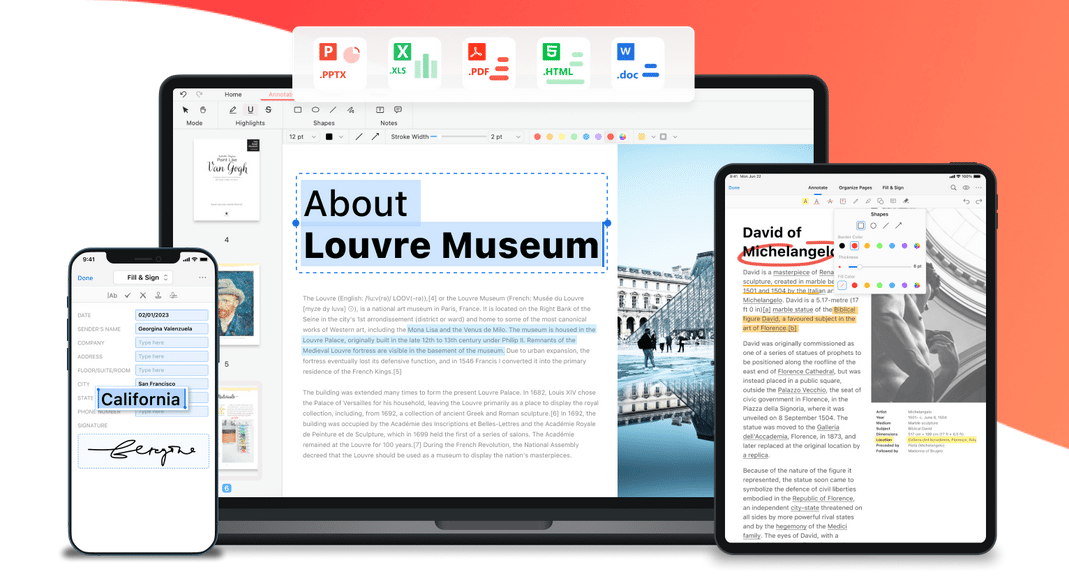The height and width of the screenshot is (580, 1069).
Task: Click the search magnifier on tablet
Action: [x=953, y=187]
